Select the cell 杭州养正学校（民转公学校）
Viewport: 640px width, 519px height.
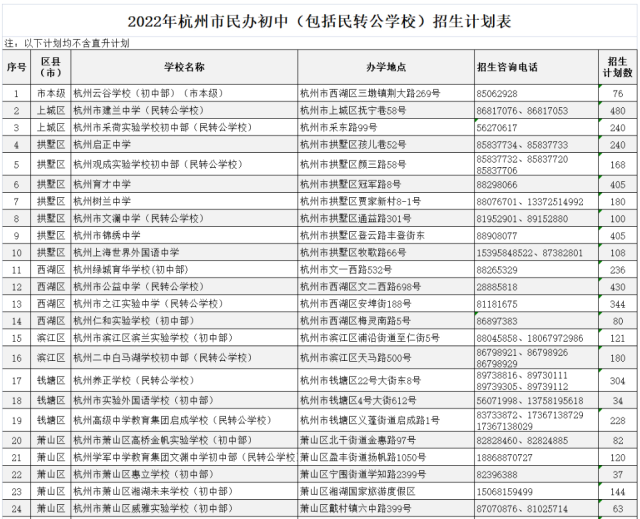[x=184, y=381]
